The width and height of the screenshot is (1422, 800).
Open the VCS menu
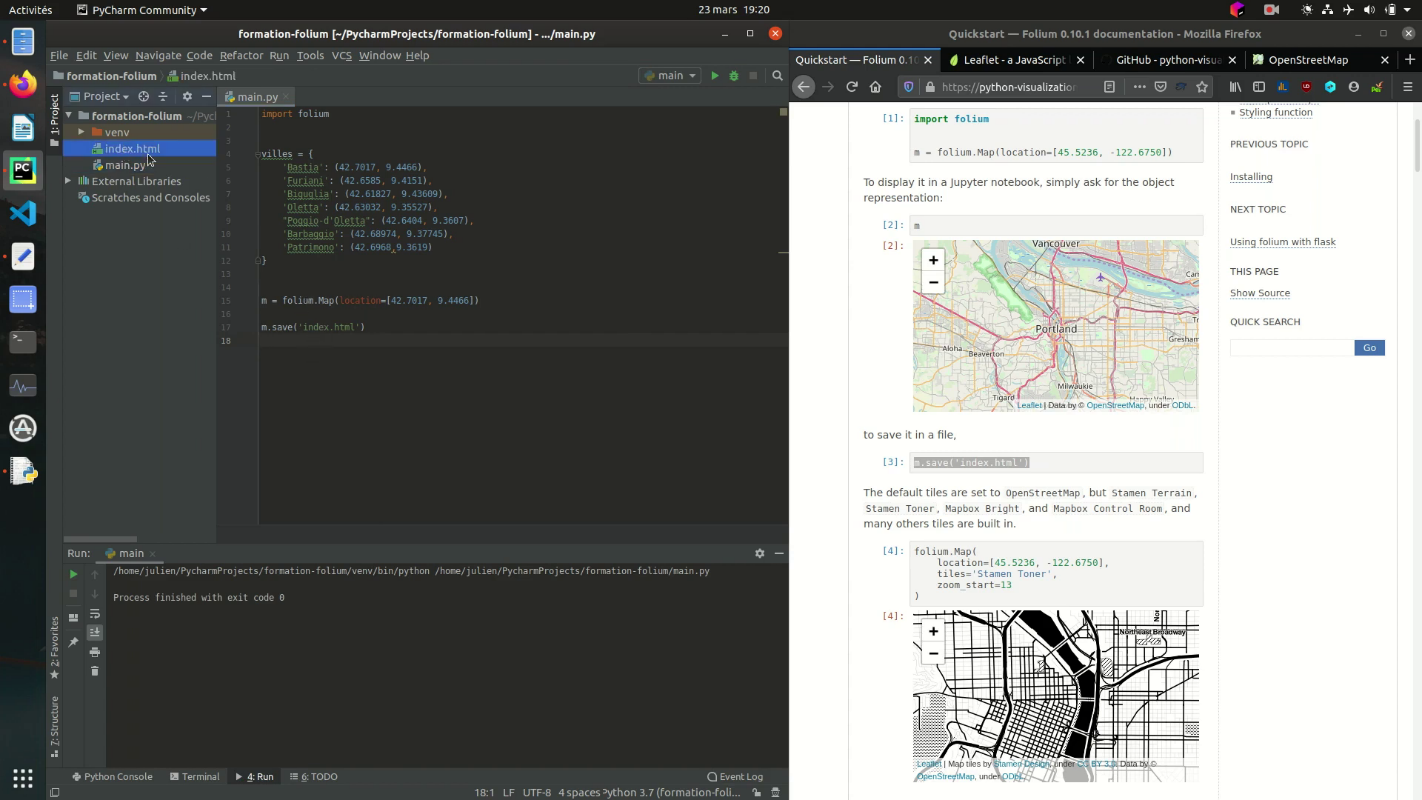click(342, 56)
